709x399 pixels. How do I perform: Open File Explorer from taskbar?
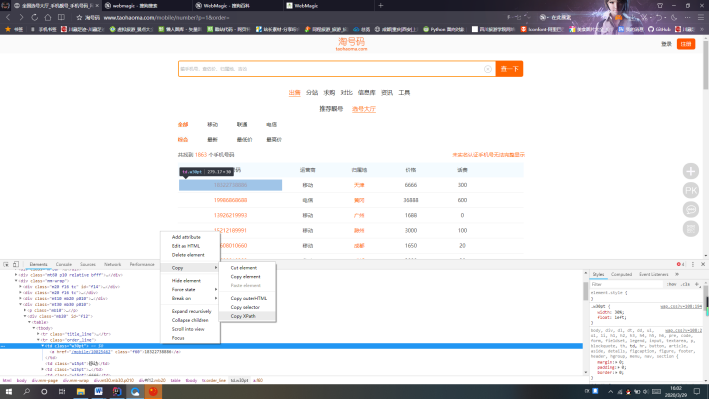[80, 391]
